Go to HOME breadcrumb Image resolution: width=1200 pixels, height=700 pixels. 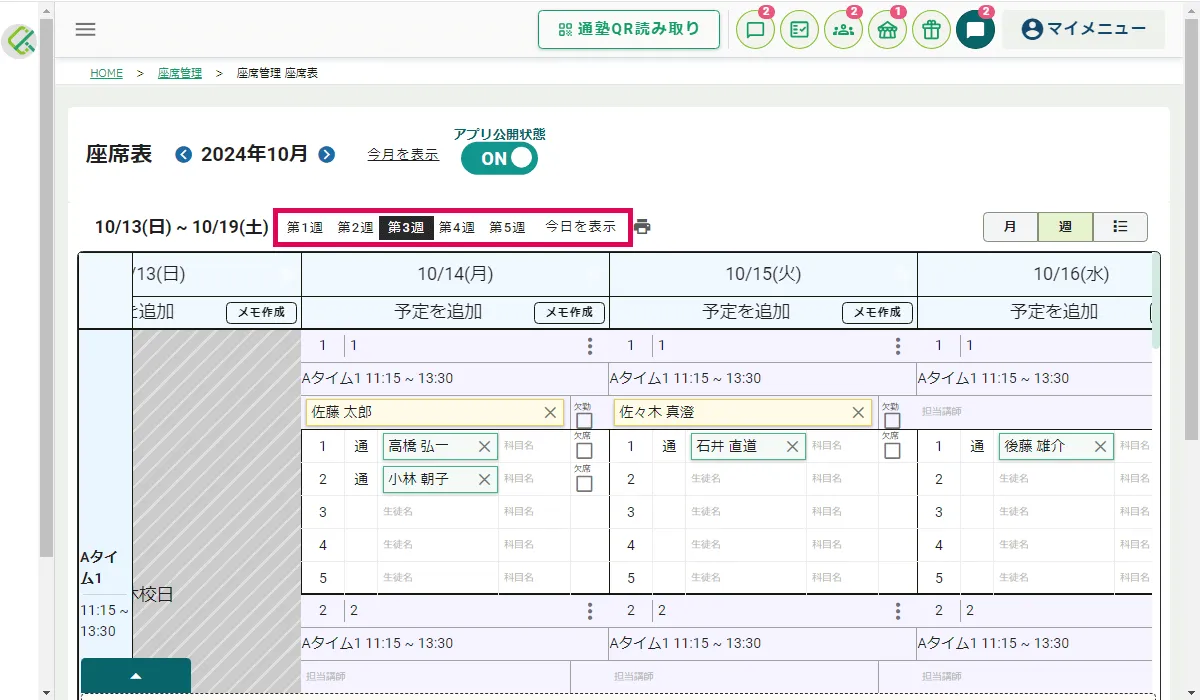coord(106,73)
